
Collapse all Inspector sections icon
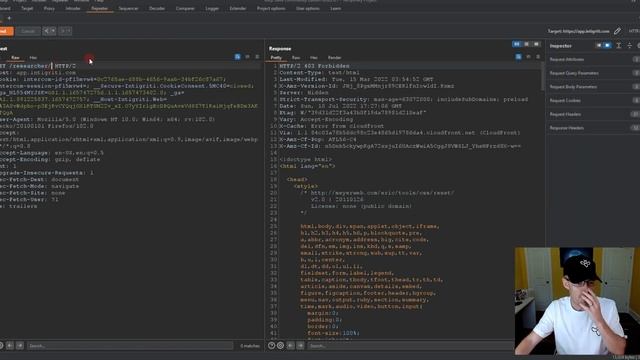(x=629, y=46)
